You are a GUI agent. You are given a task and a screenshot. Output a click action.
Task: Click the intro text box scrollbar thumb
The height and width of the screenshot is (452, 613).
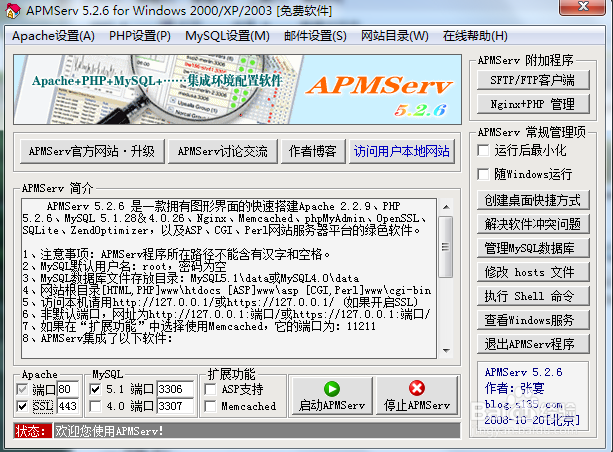click(446, 247)
